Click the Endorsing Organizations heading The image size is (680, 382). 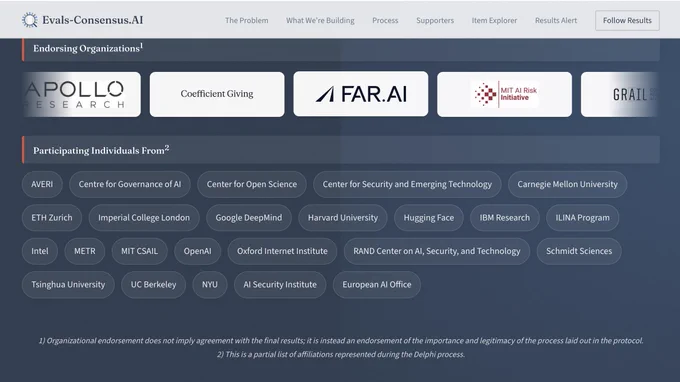pyautogui.click(x=88, y=48)
